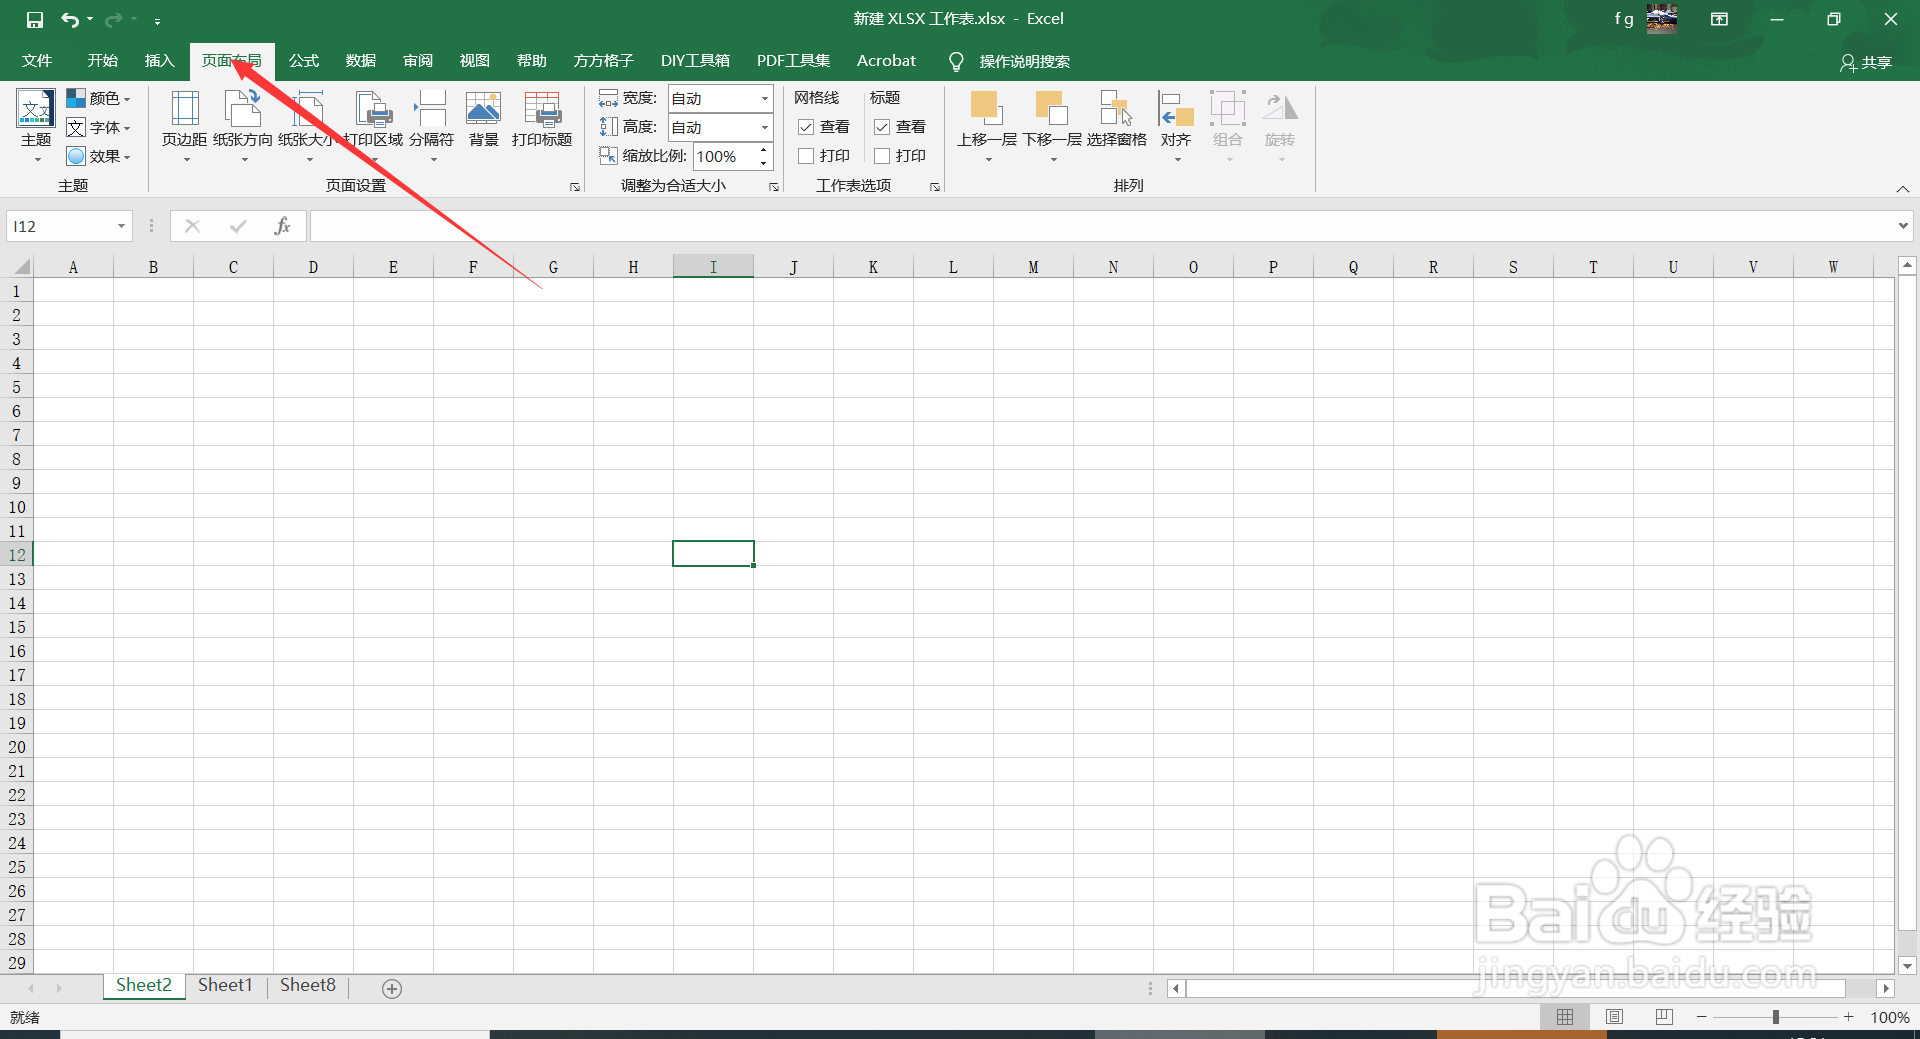Switch to the Acrobat tab

pyautogui.click(x=886, y=61)
